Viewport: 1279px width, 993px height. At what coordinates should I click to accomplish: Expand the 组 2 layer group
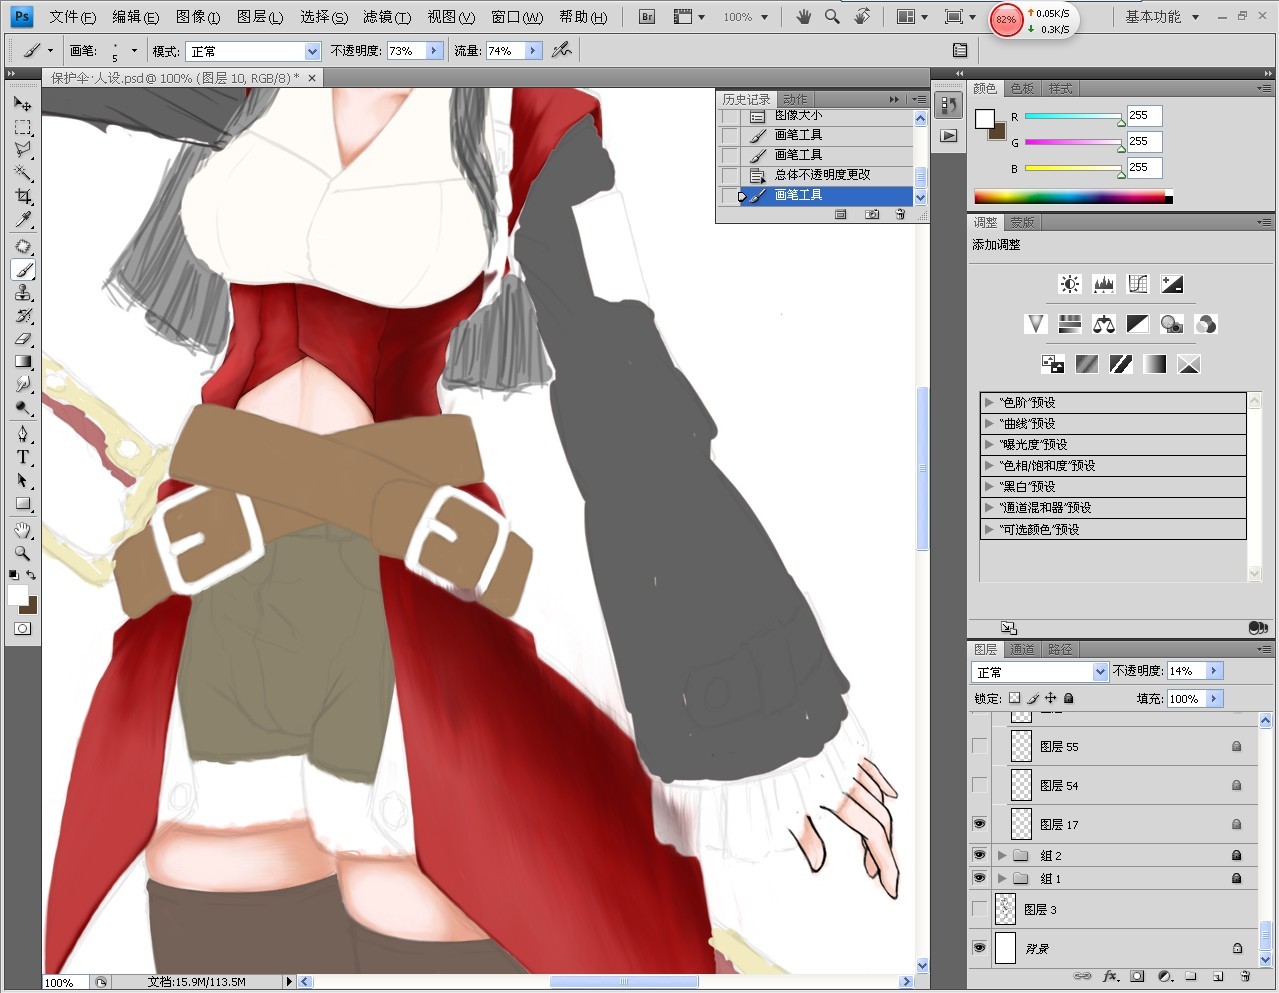pyautogui.click(x=1002, y=855)
